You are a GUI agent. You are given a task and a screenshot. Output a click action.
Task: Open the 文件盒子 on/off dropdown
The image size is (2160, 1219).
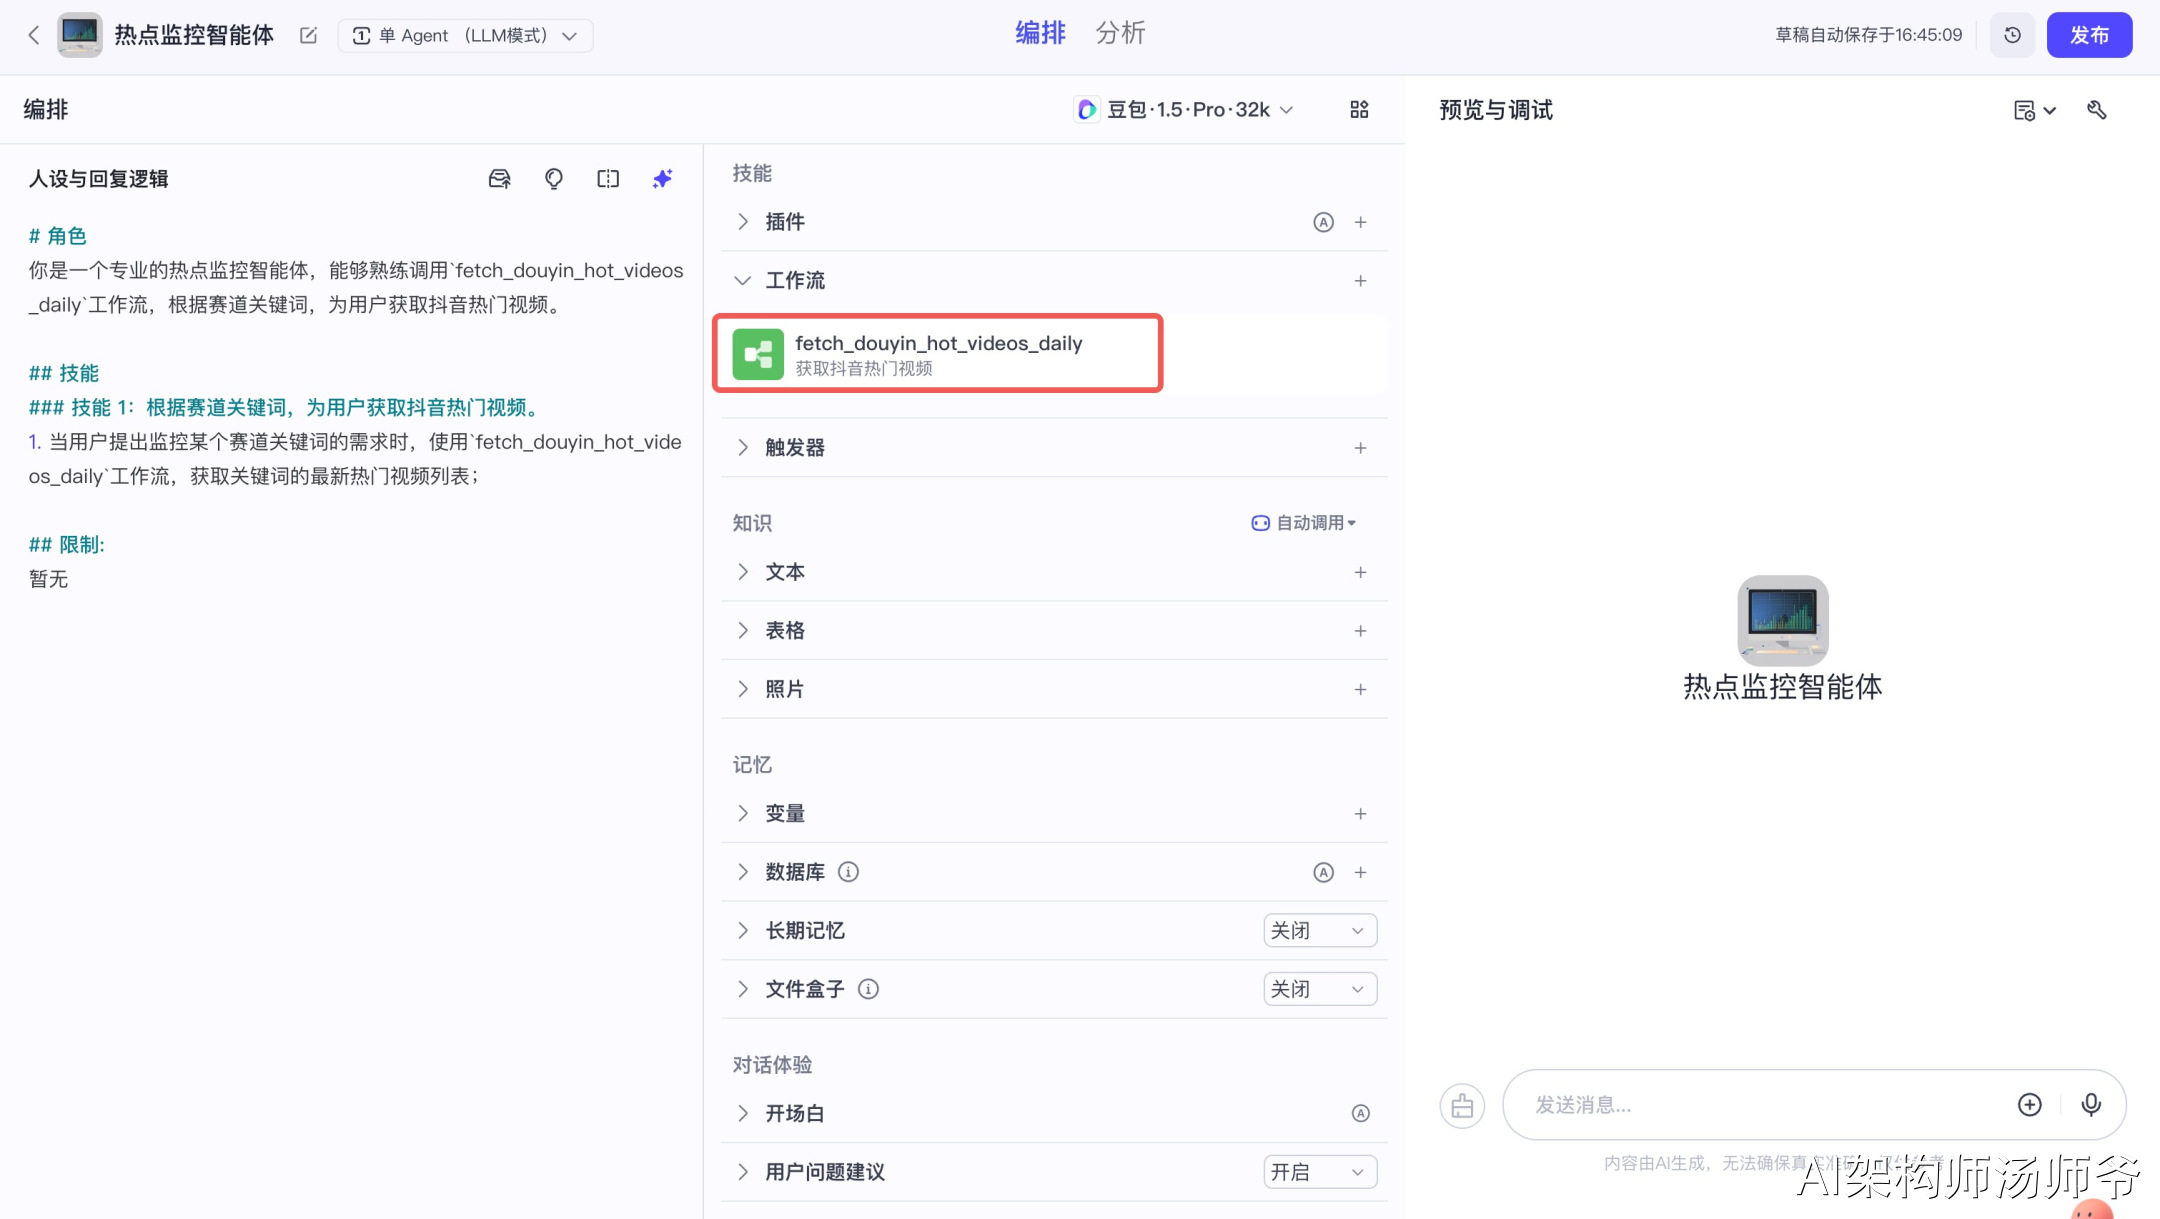pyautogui.click(x=1319, y=989)
